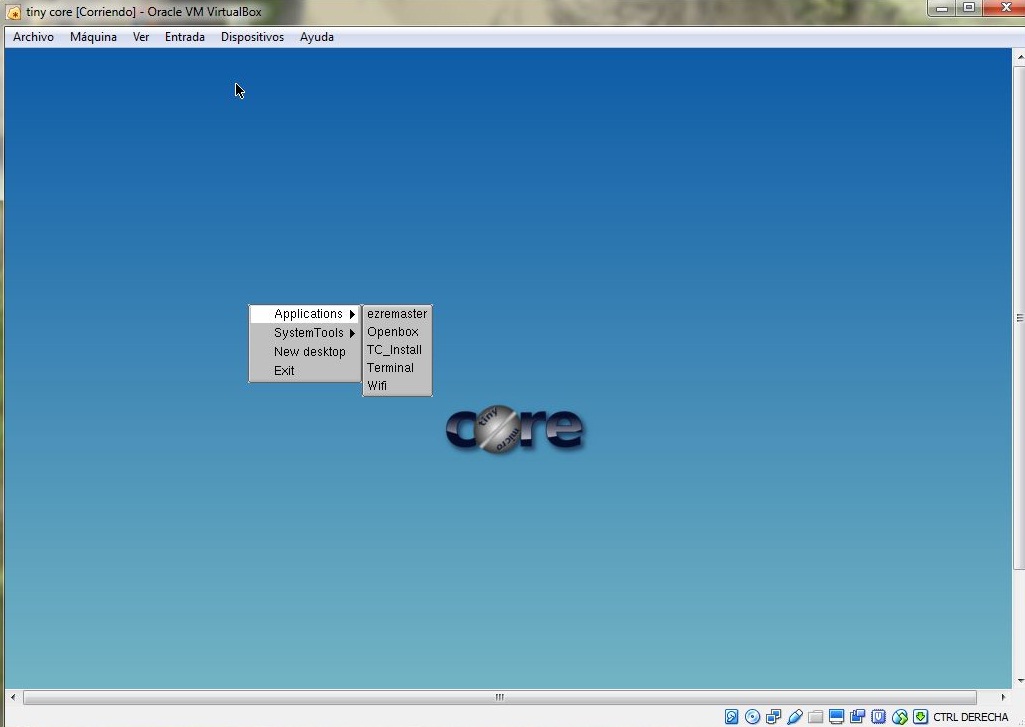Click the tiny core logo on desktop
Screen dimensions: 1025x727
pos(514,430)
